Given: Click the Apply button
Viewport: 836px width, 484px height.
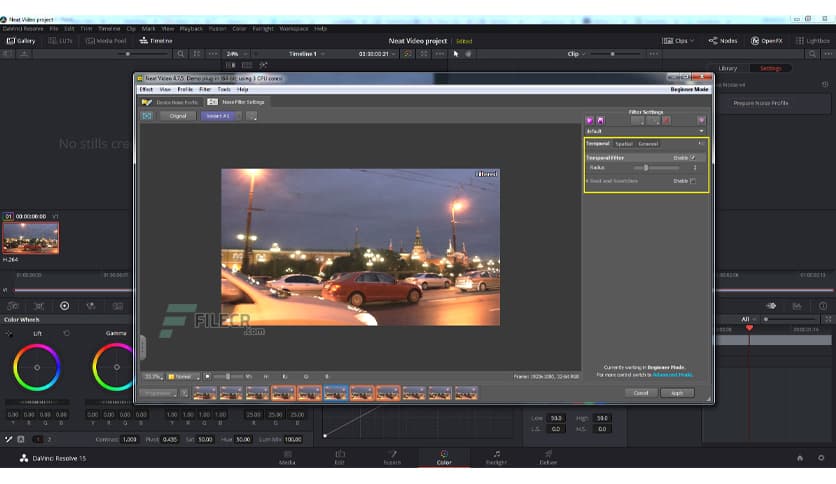Looking at the screenshot, I should click(x=677, y=393).
